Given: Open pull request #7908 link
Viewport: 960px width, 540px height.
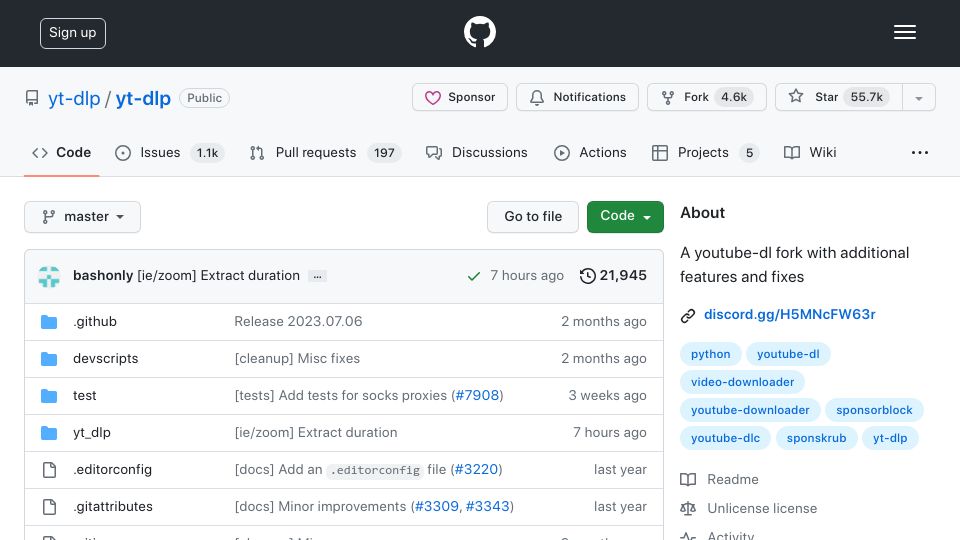Looking at the screenshot, I should click(478, 396).
